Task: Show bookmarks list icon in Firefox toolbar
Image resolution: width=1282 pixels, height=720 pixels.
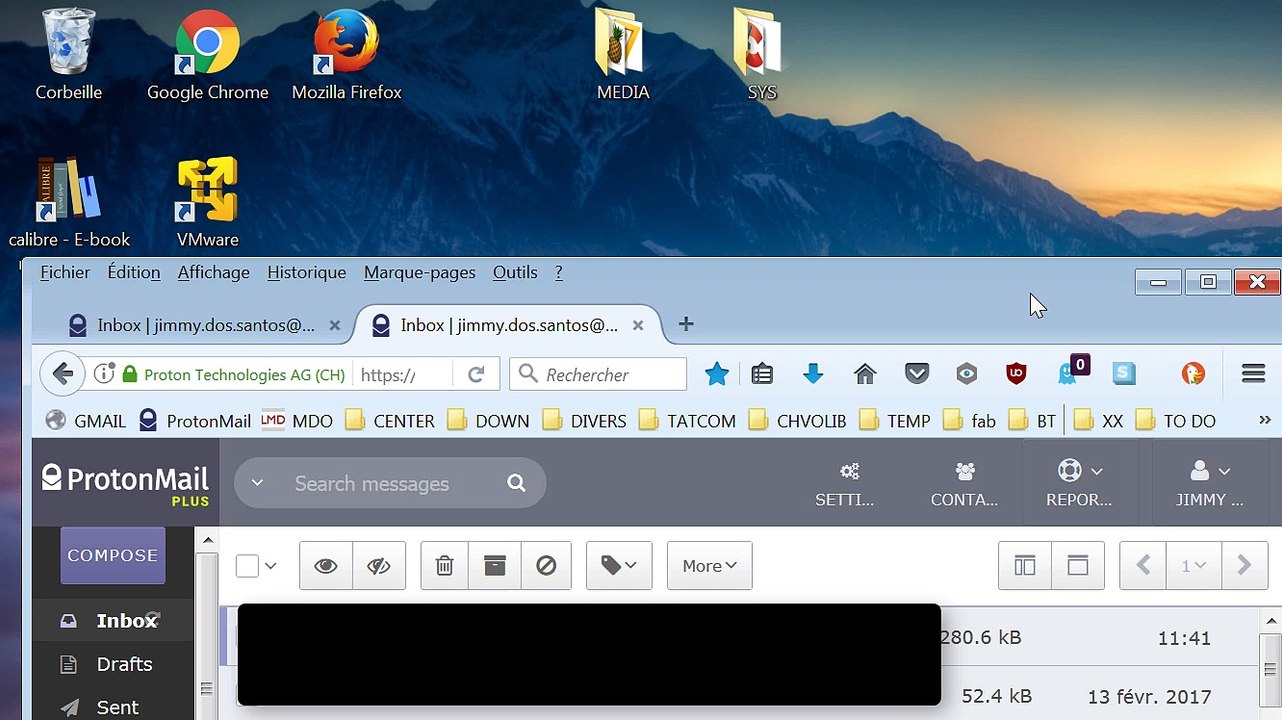Action: (x=763, y=374)
